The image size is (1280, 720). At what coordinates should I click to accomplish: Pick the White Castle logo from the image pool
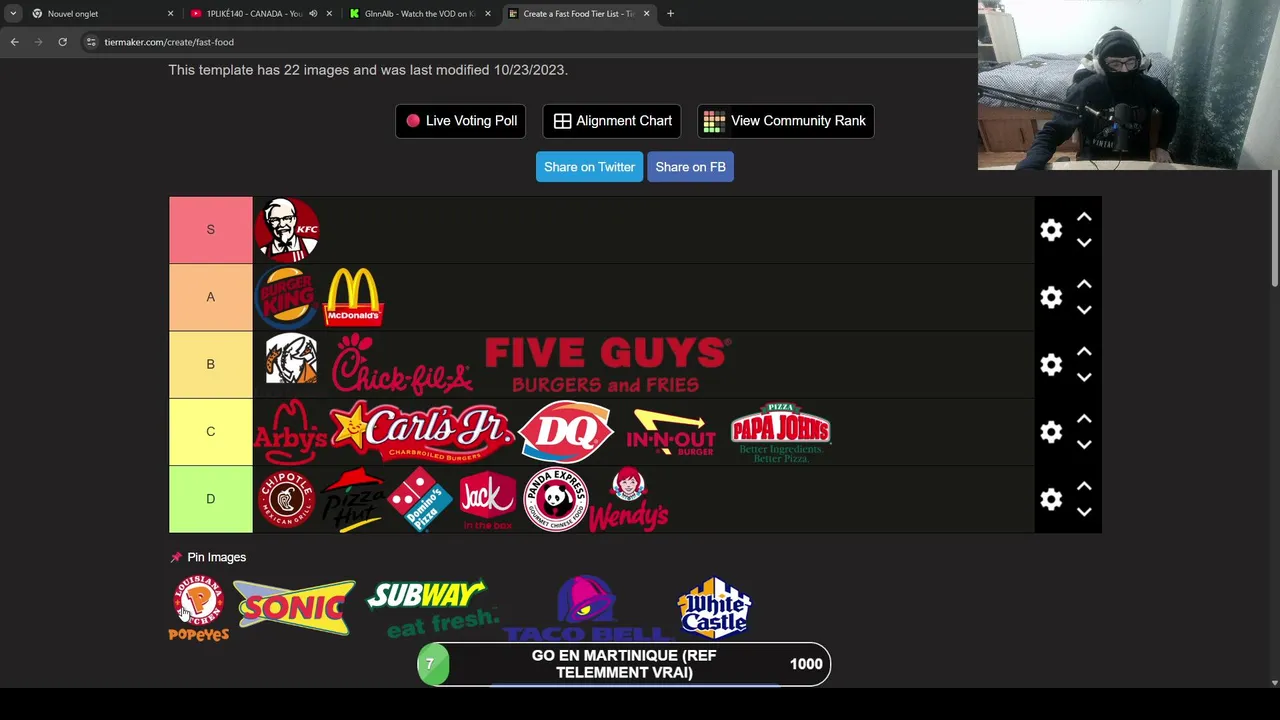[x=714, y=607]
